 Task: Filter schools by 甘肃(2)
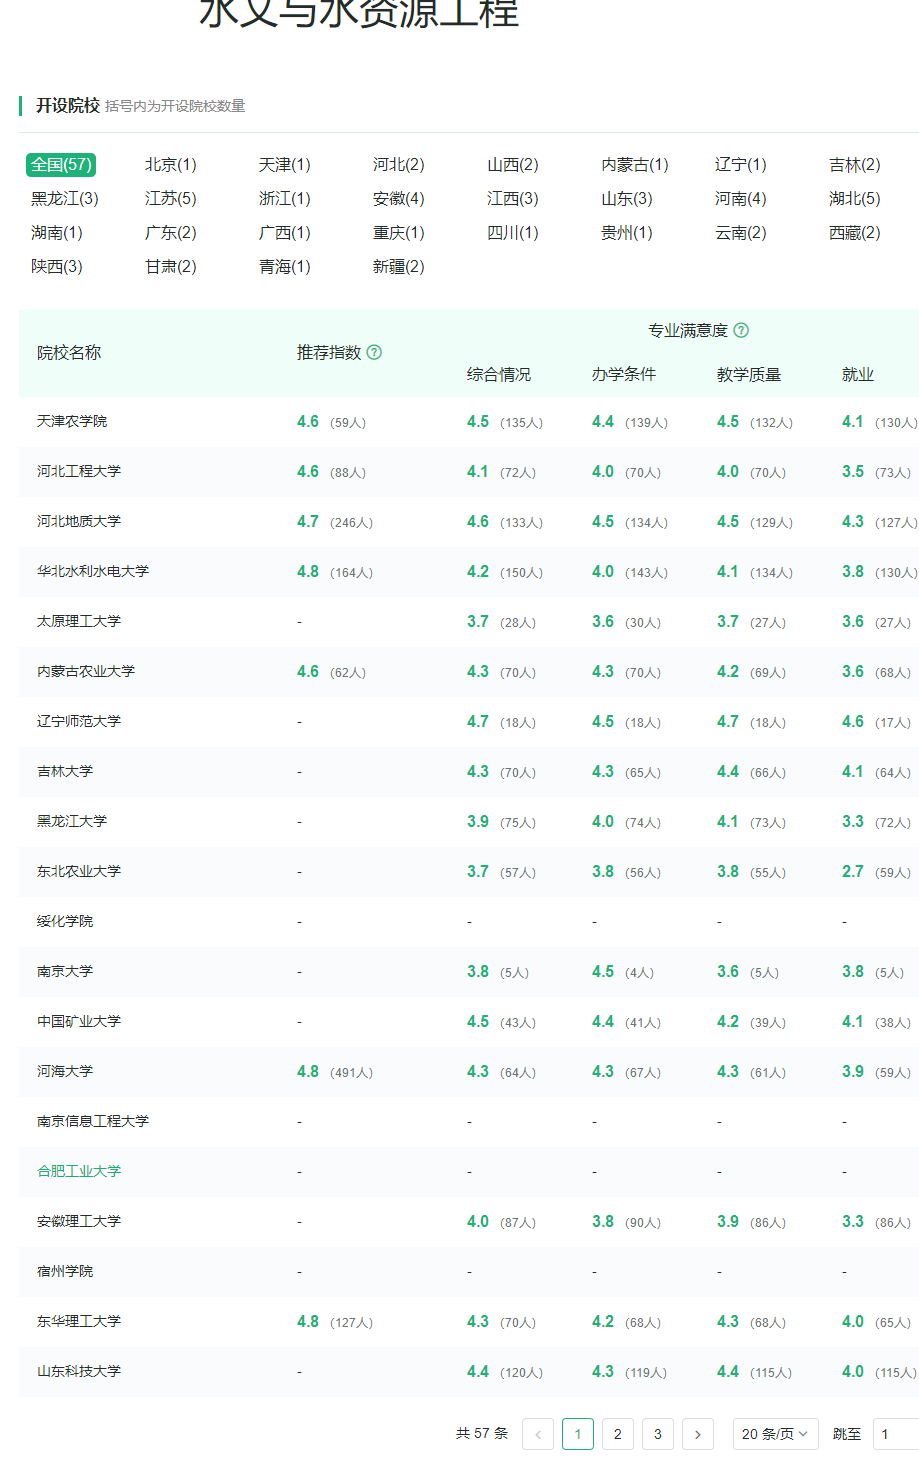(171, 266)
